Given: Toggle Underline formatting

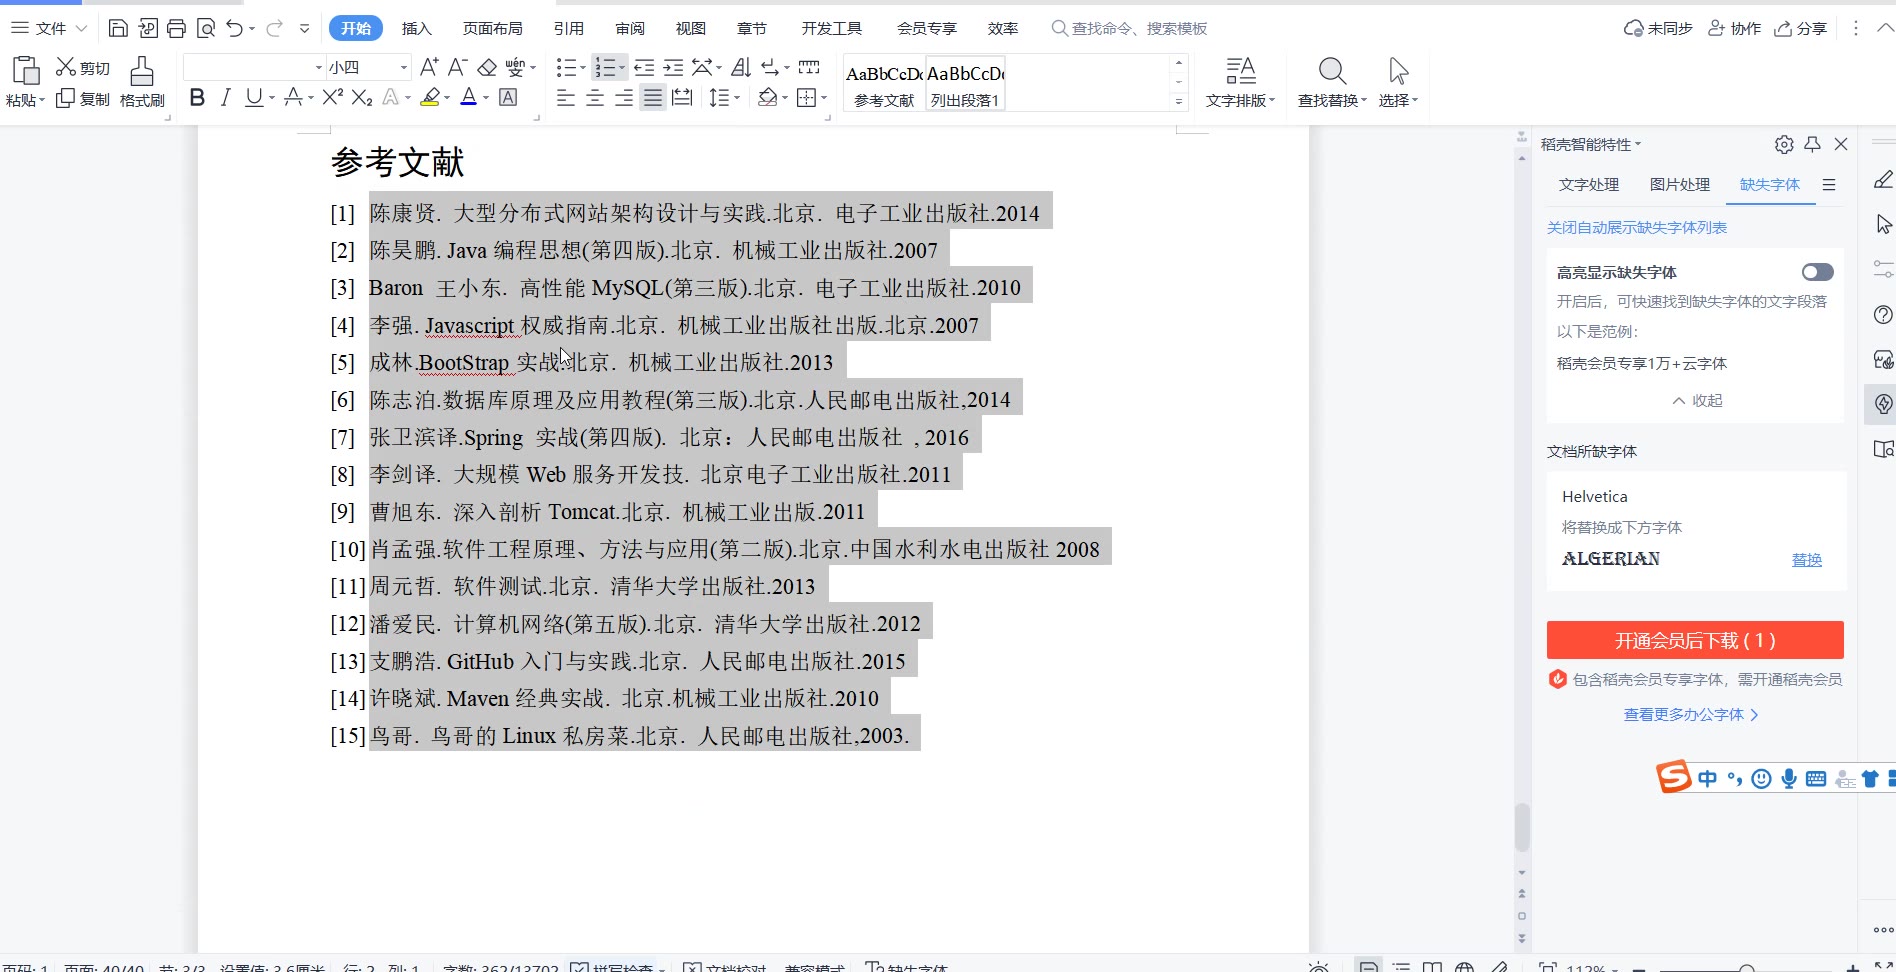Looking at the screenshot, I should [254, 97].
